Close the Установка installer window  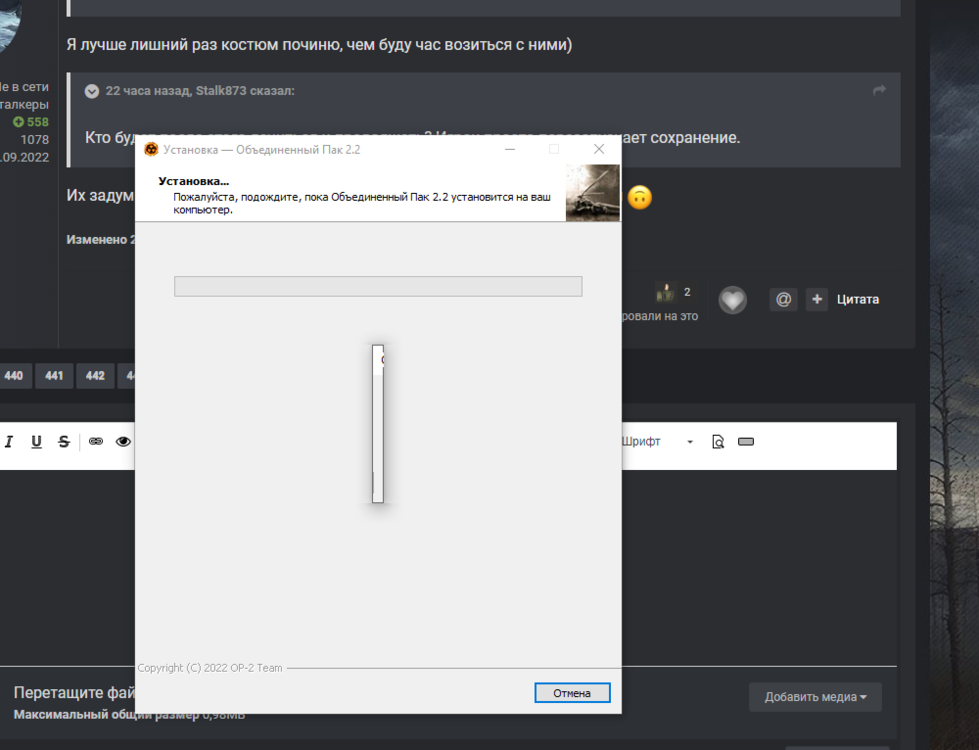coord(599,149)
